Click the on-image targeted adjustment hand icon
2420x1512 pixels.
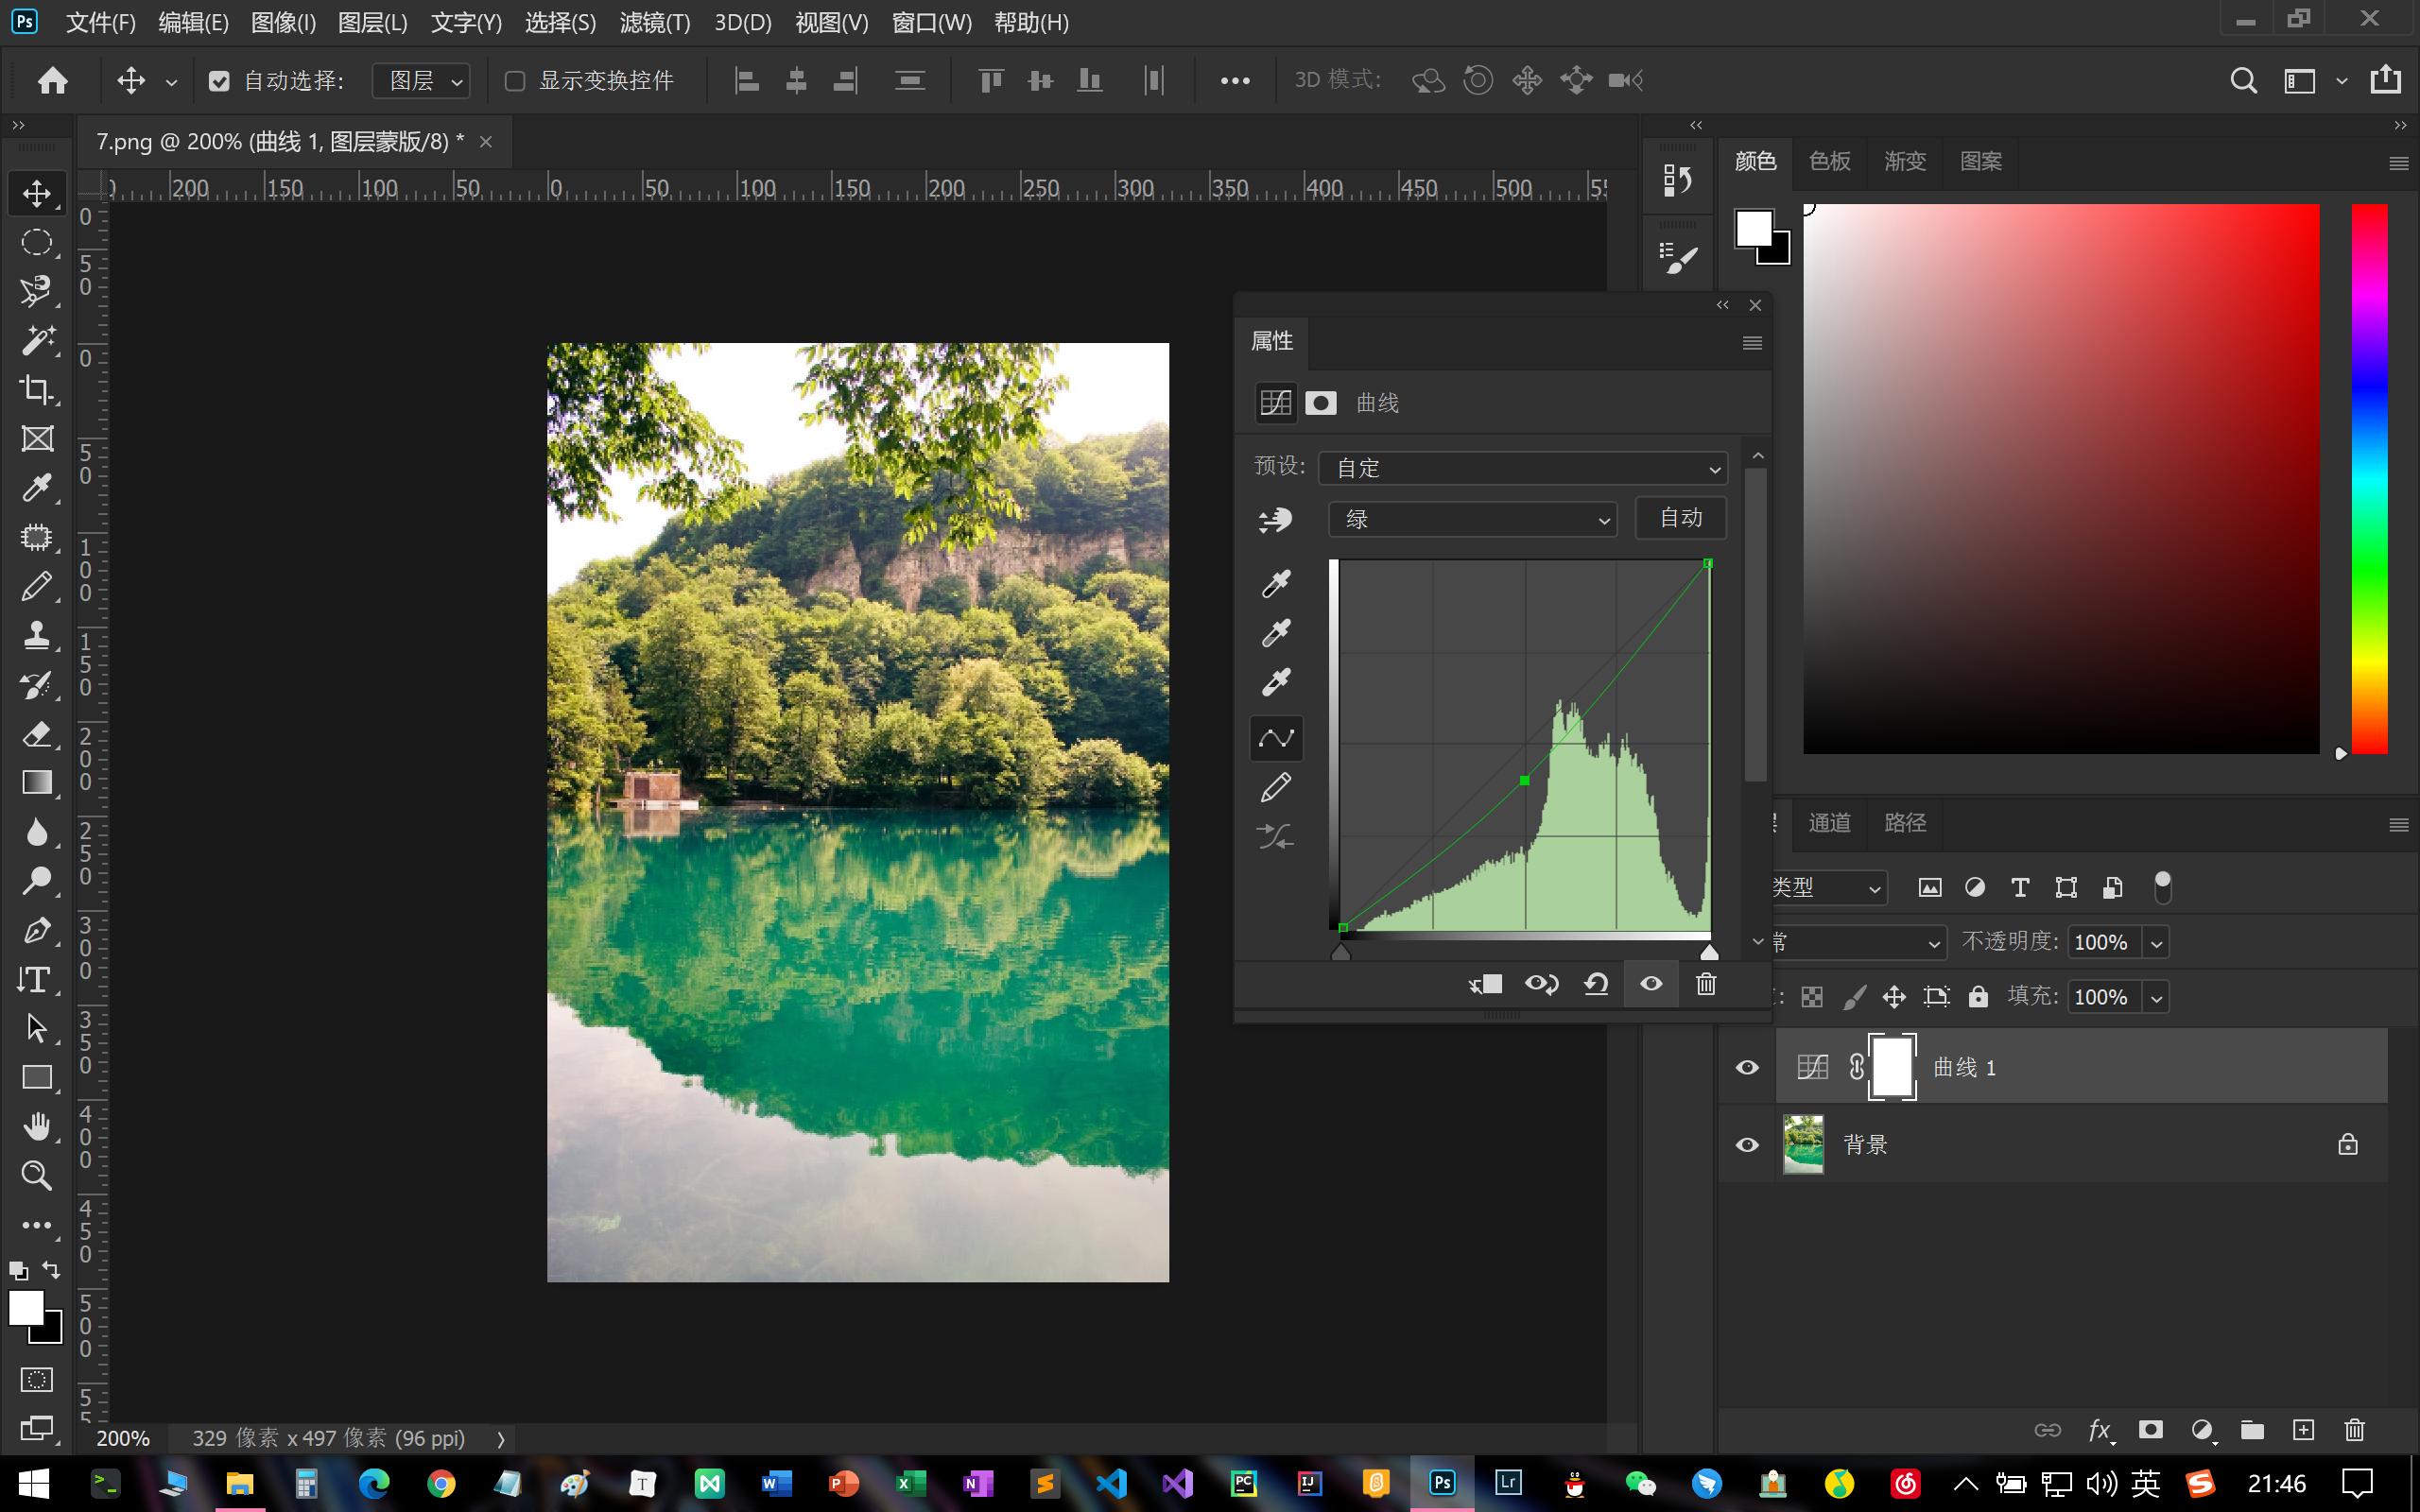[1275, 520]
